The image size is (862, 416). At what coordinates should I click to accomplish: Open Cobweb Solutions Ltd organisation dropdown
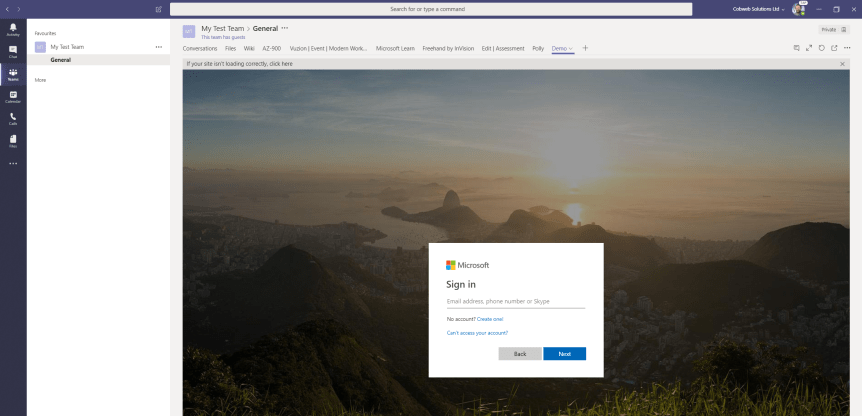(758, 9)
